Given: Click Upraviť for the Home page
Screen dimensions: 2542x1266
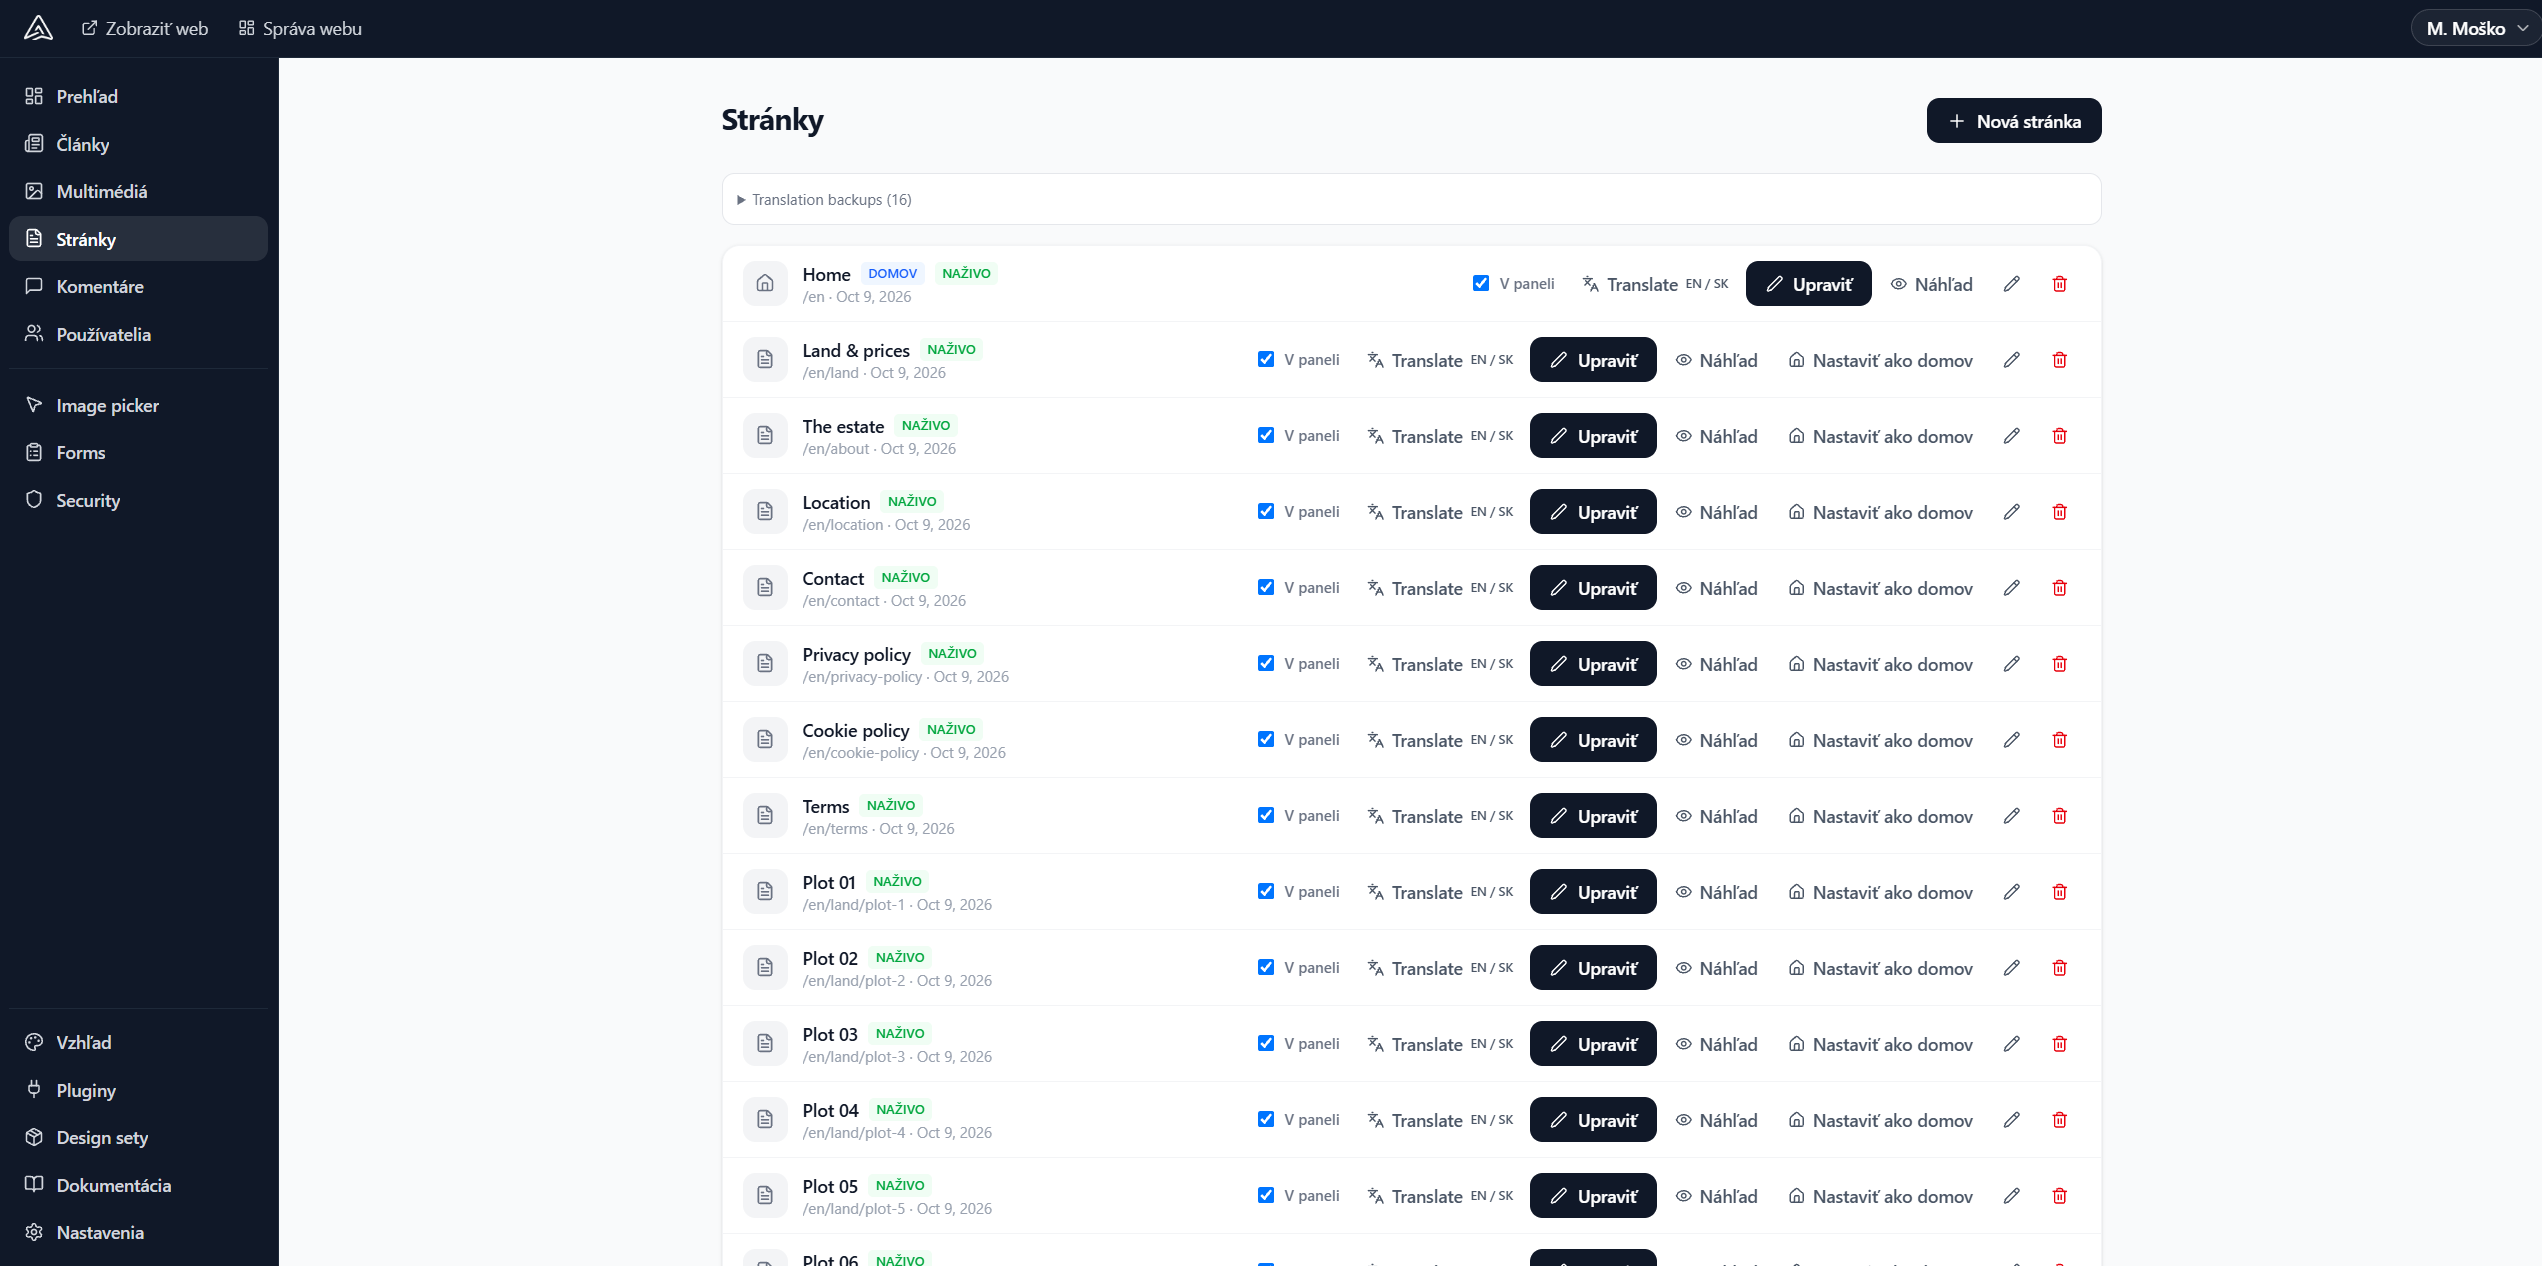Looking at the screenshot, I should click(1808, 284).
